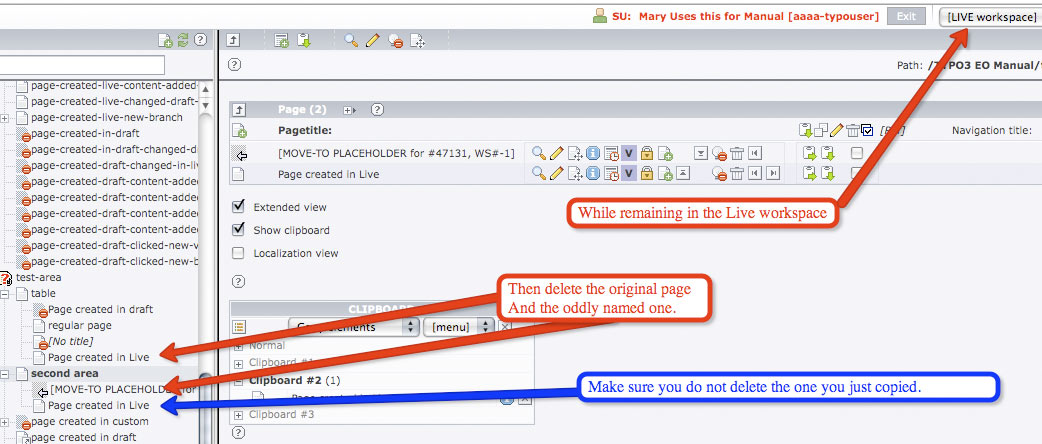Select 'second area' in the page tree
Viewport: 1042px width, 444px height.
pyautogui.click(x=64, y=373)
